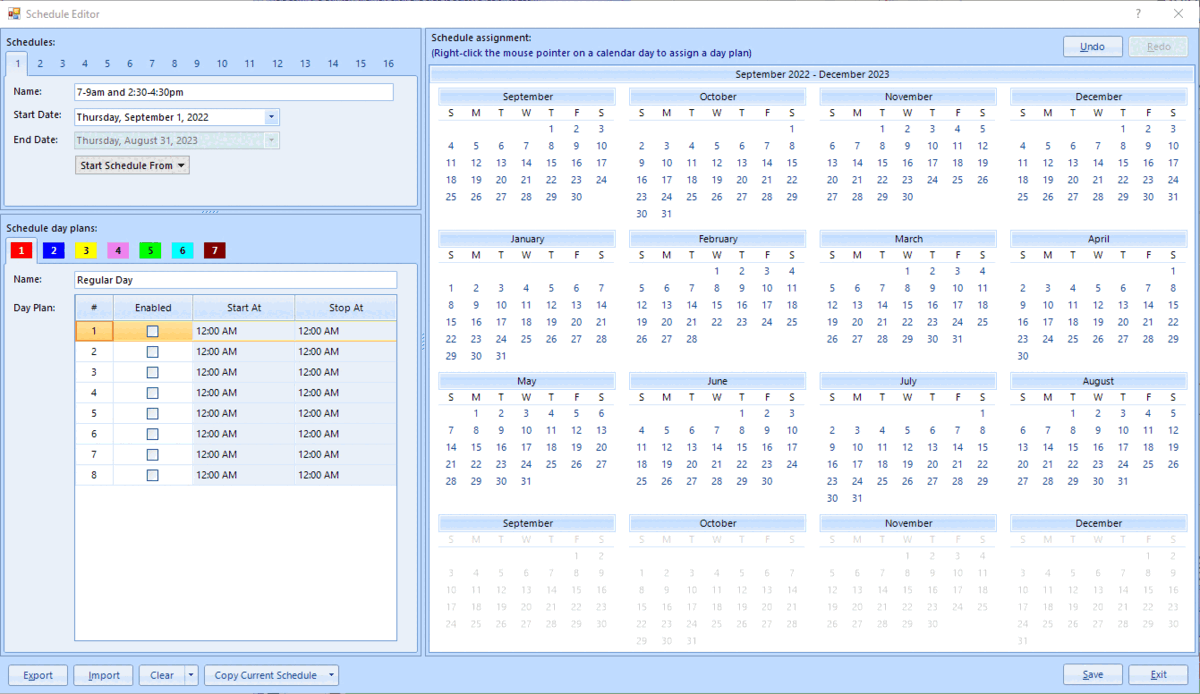
Task: Click the Start Date field text
Action: (142, 117)
